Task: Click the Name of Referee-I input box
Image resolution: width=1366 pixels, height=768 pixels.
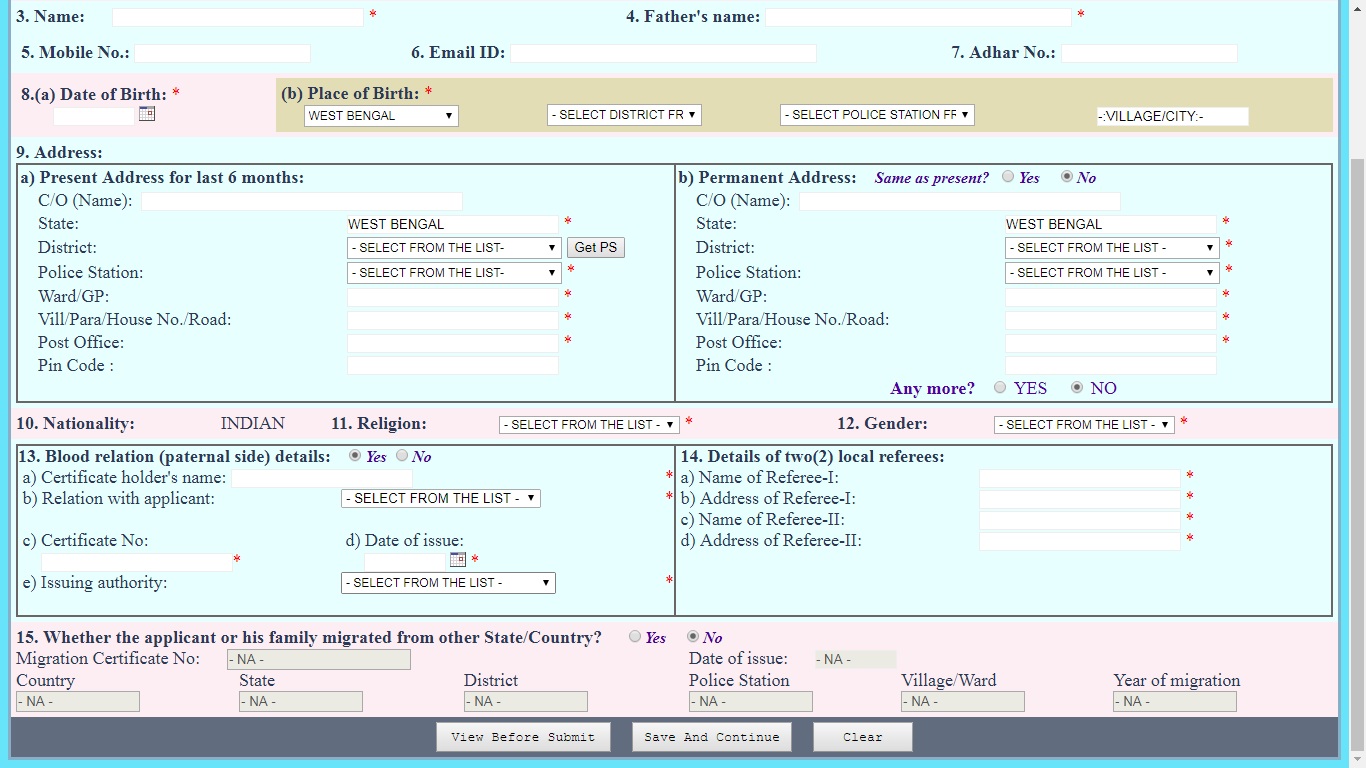Action: [1080, 477]
